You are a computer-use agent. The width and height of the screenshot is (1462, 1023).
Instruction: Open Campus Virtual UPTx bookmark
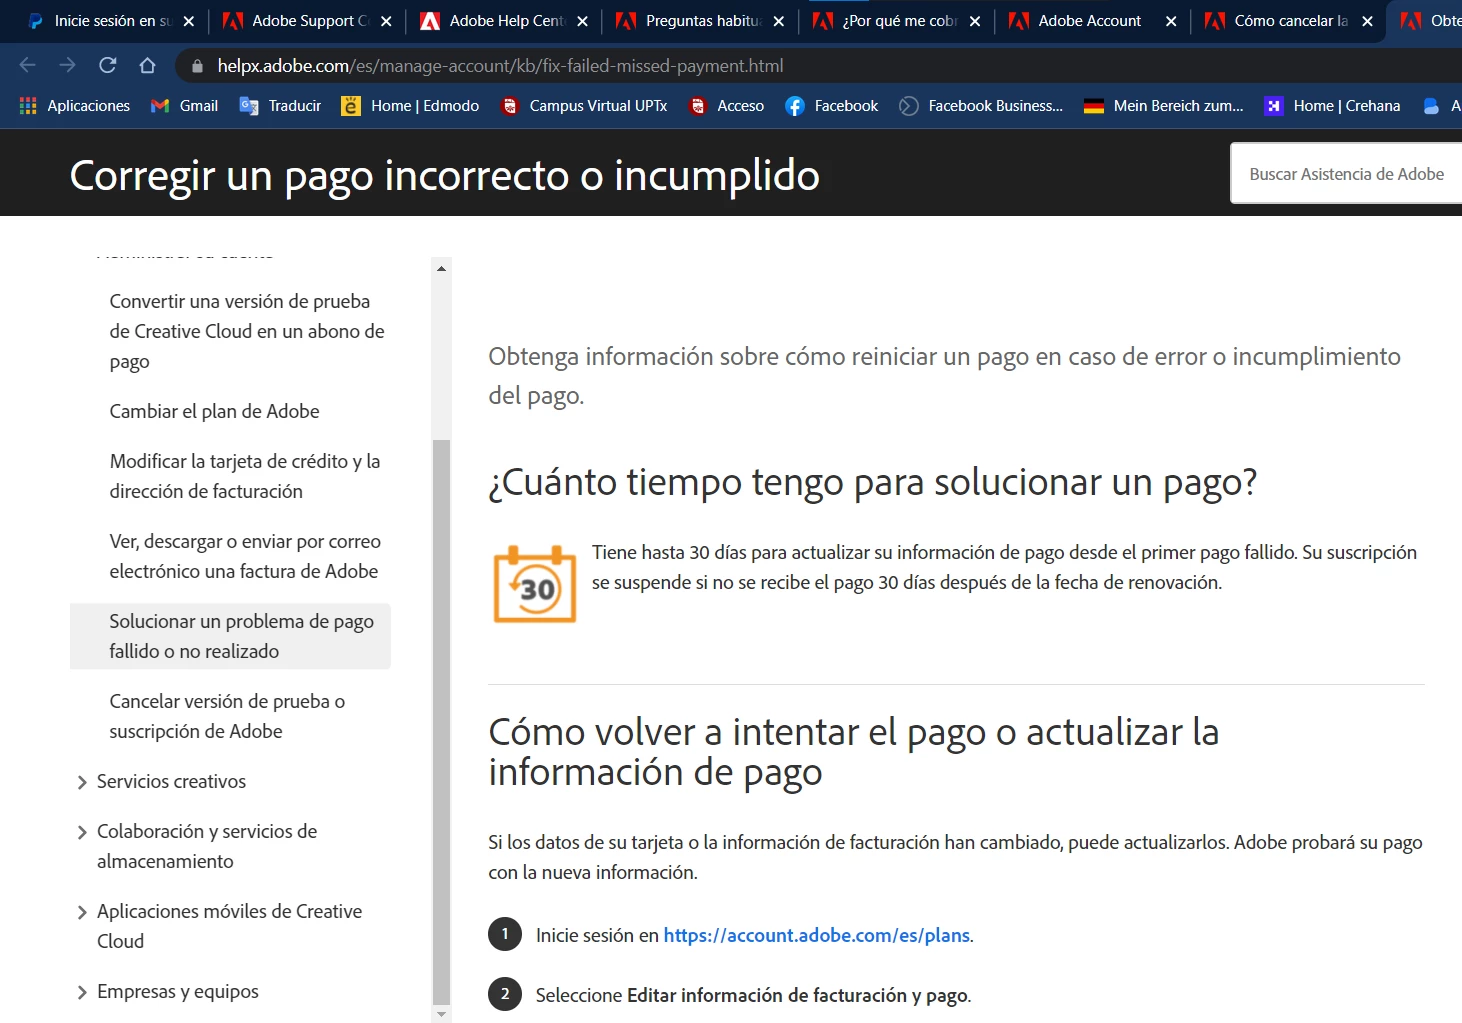[584, 105]
